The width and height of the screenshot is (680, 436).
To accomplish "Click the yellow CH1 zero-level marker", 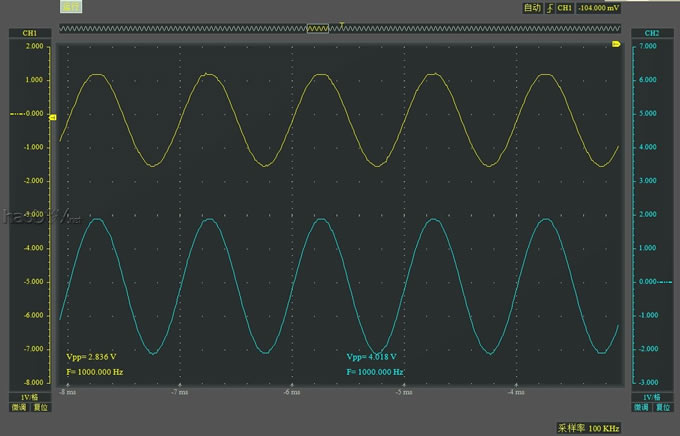I will pyautogui.click(x=53, y=115).
